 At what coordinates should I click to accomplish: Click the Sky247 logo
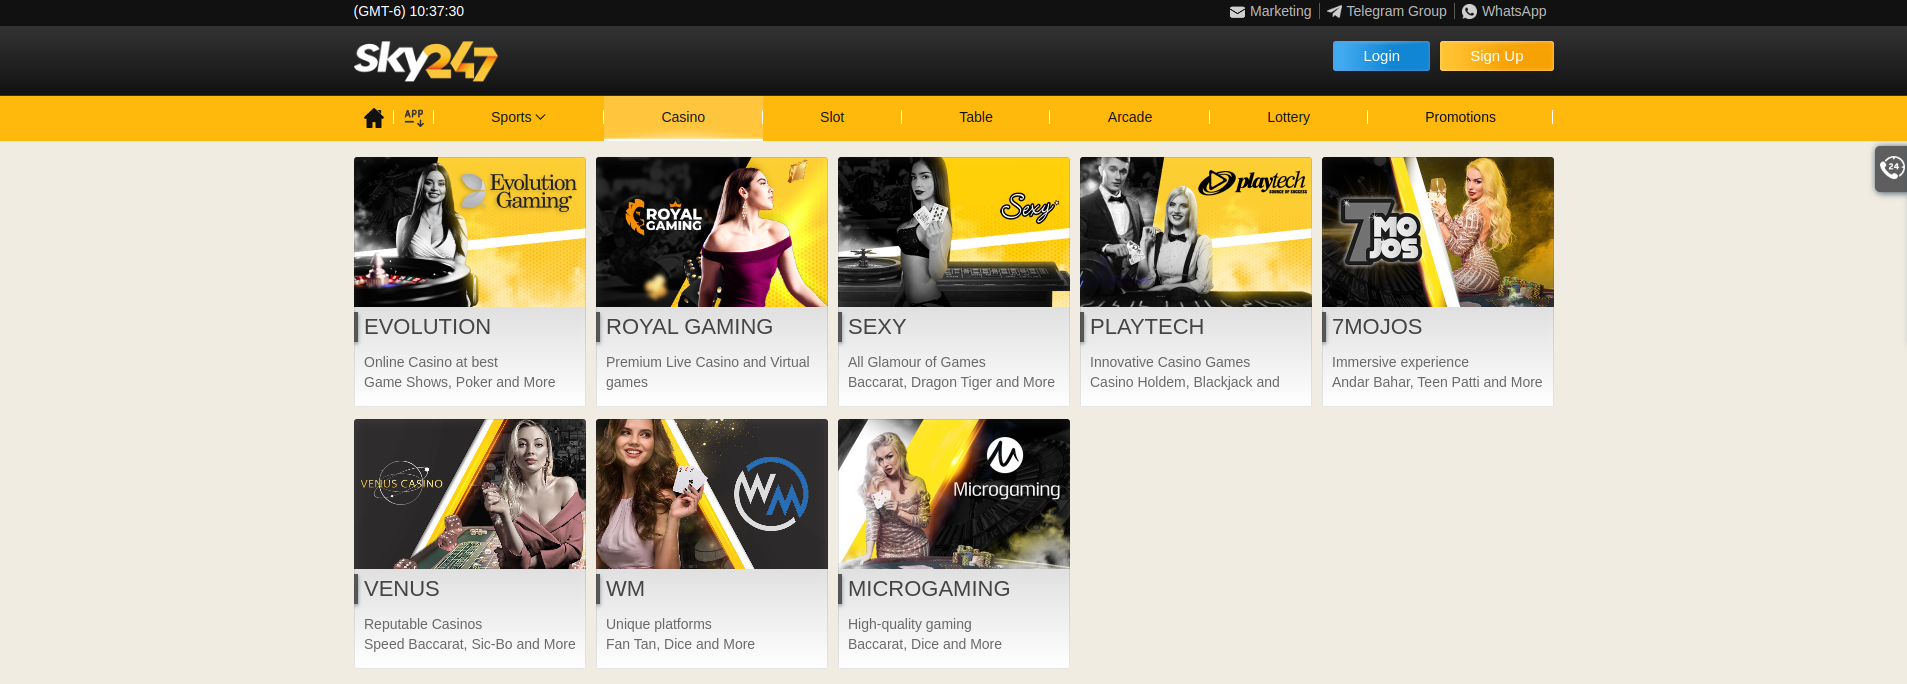[426, 61]
